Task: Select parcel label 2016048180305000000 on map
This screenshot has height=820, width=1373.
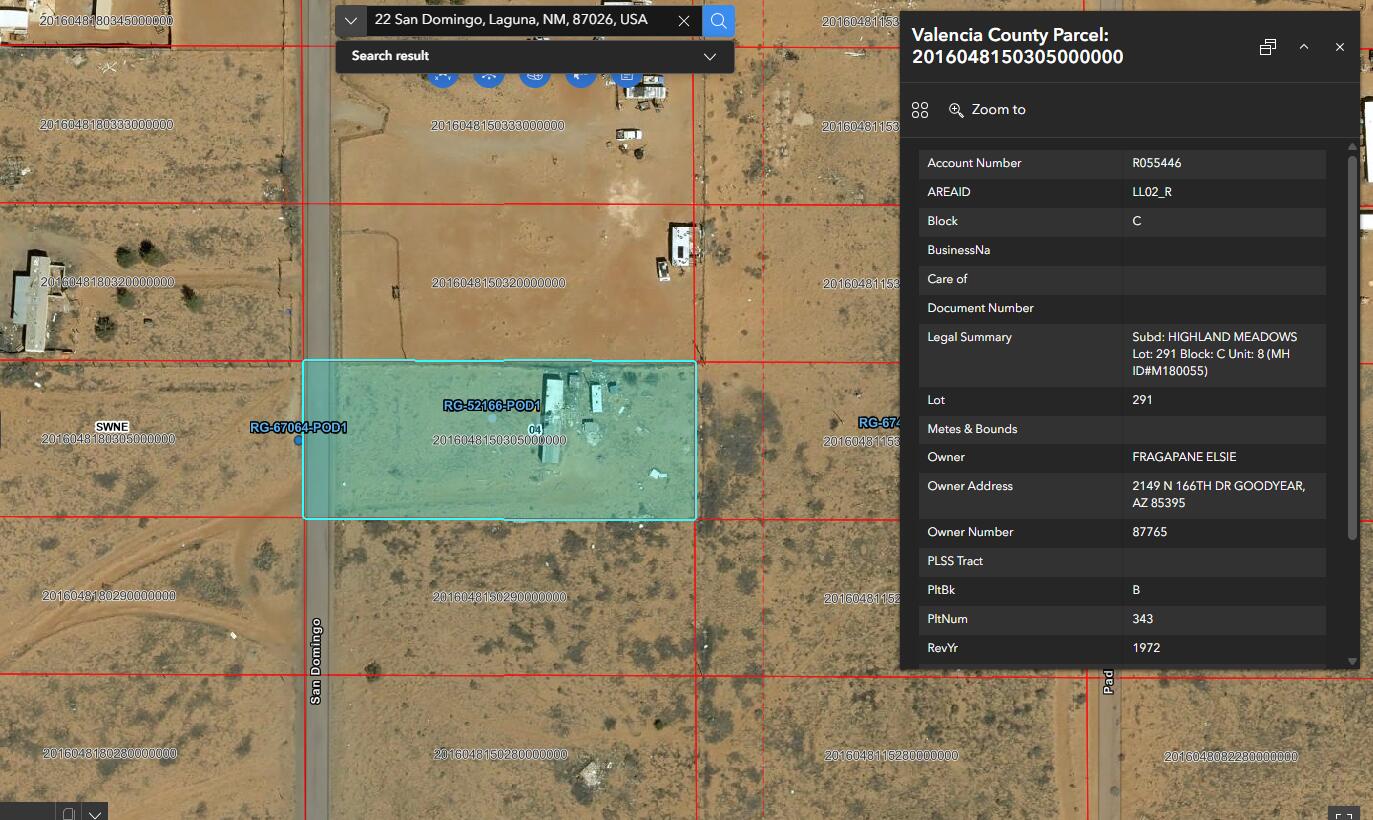Action: 108,439
